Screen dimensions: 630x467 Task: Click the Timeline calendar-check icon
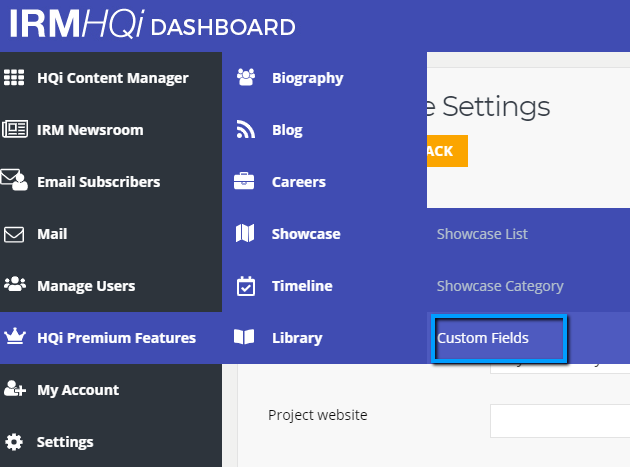click(x=245, y=286)
